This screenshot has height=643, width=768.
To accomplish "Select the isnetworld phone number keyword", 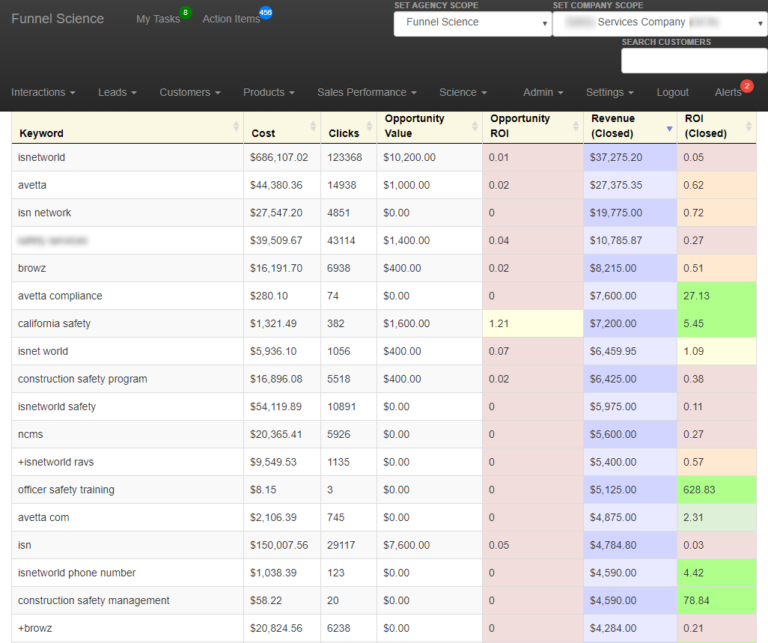I will [127, 572].
